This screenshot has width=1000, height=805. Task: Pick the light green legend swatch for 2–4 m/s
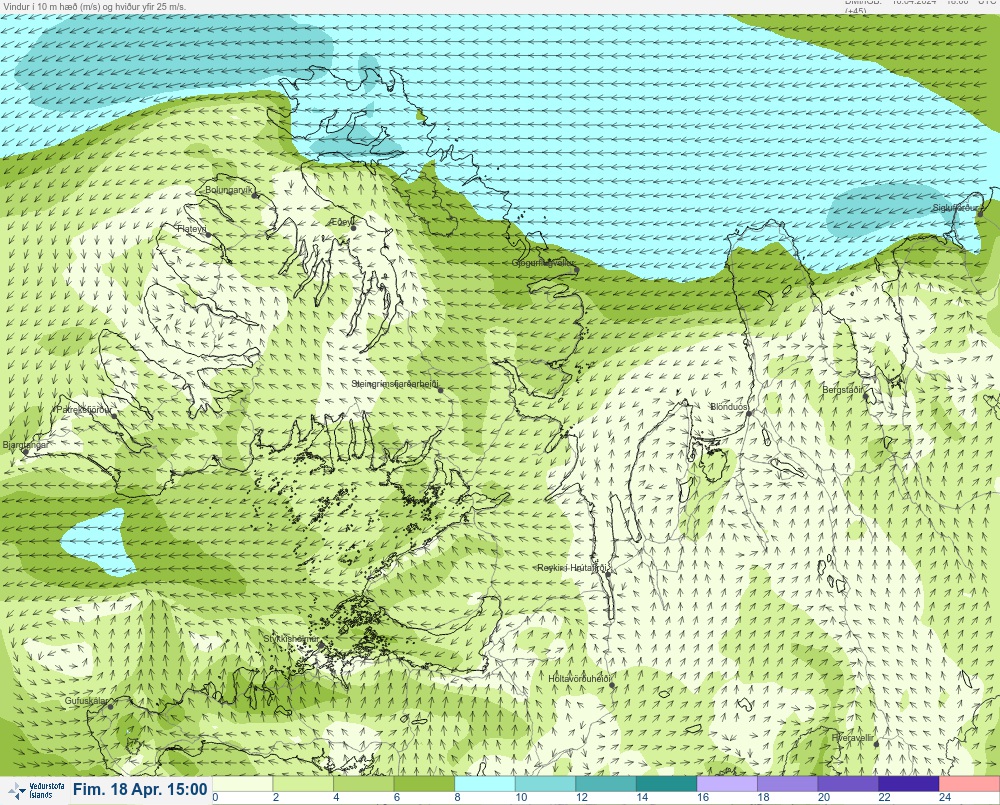pos(303,783)
